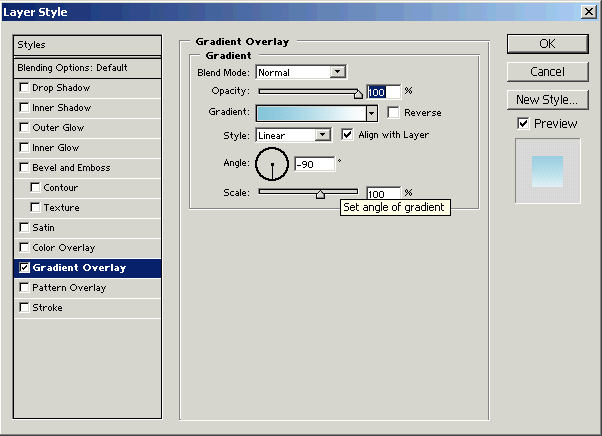The image size is (602, 436).
Task: Click the Scale value field
Action: [x=383, y=193]
